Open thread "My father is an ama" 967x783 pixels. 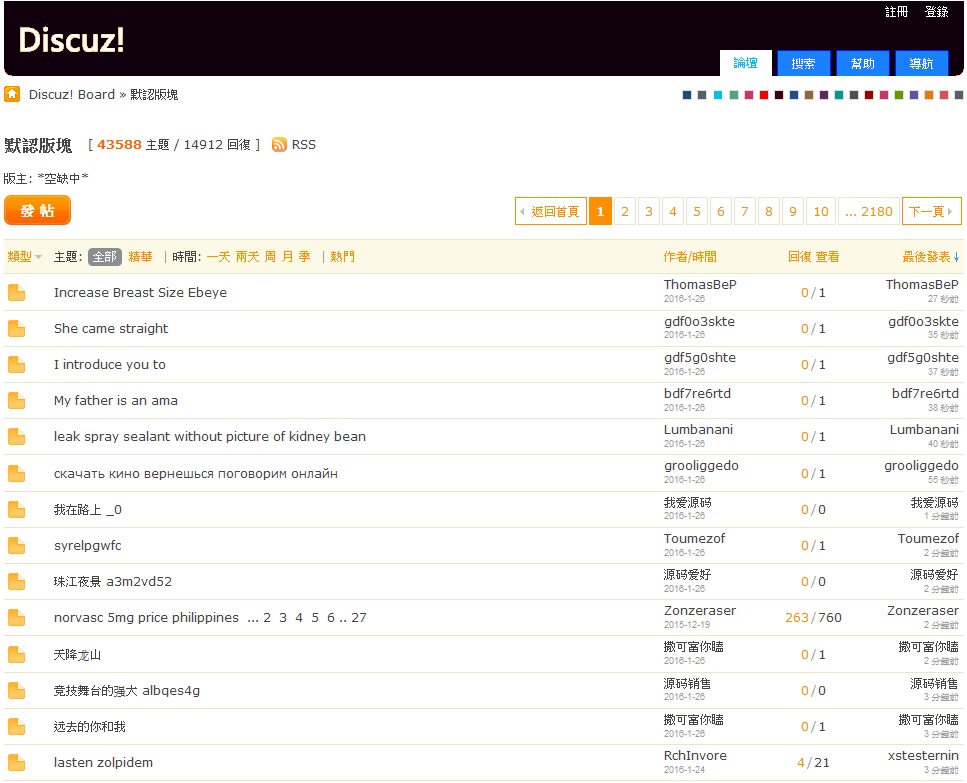115,401
